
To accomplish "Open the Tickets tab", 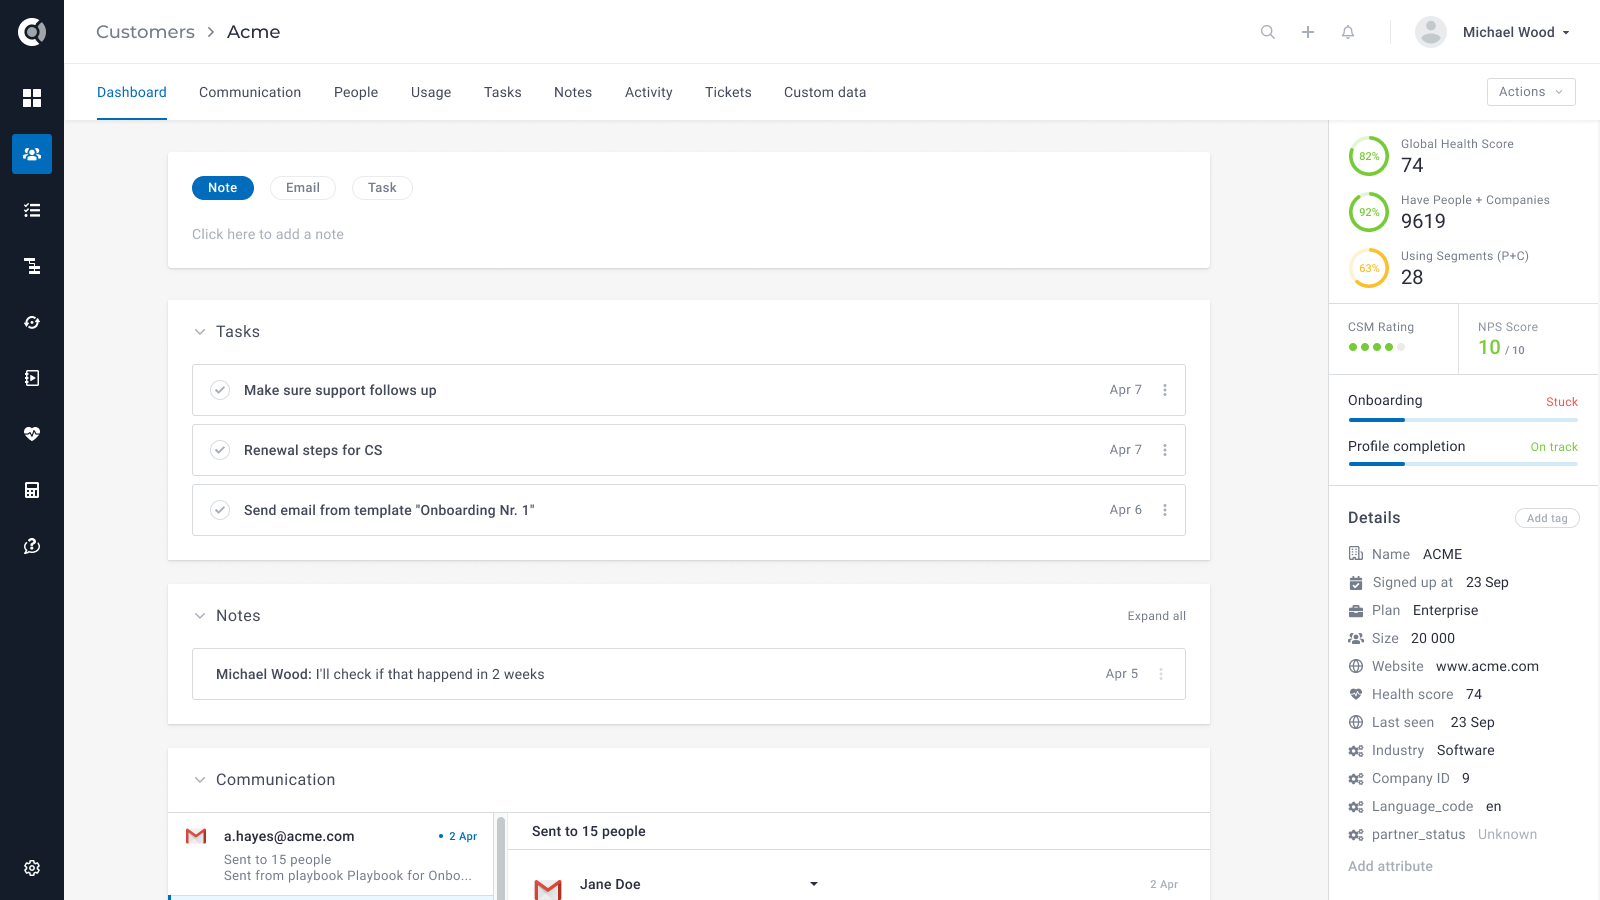I will pyautogui.click(x=728, y=92).
